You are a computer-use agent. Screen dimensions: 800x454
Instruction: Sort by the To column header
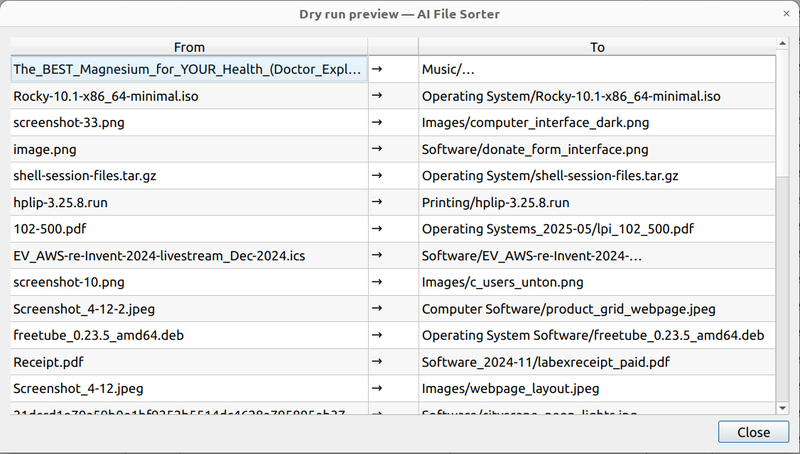[597, 47]
